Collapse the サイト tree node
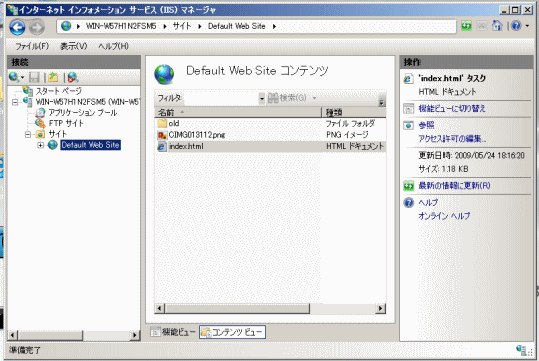 pyautogui.click(x=28, y=134)
